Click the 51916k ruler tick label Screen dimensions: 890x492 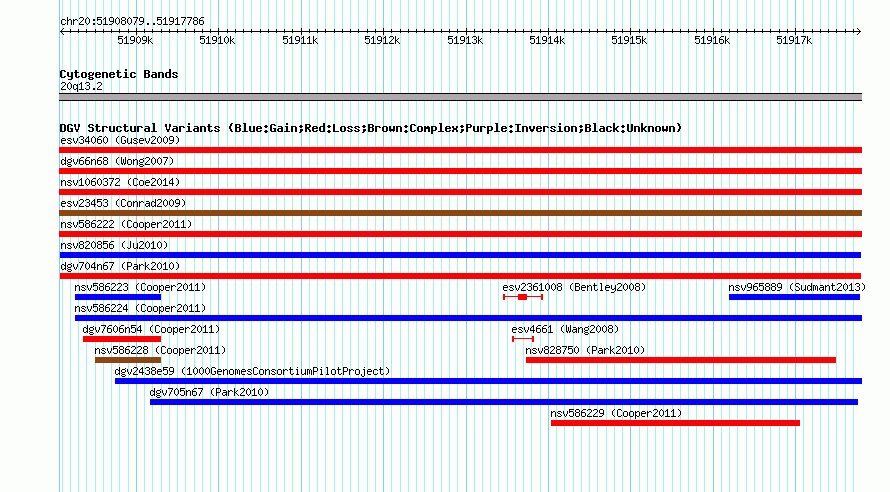pos(712,40)
